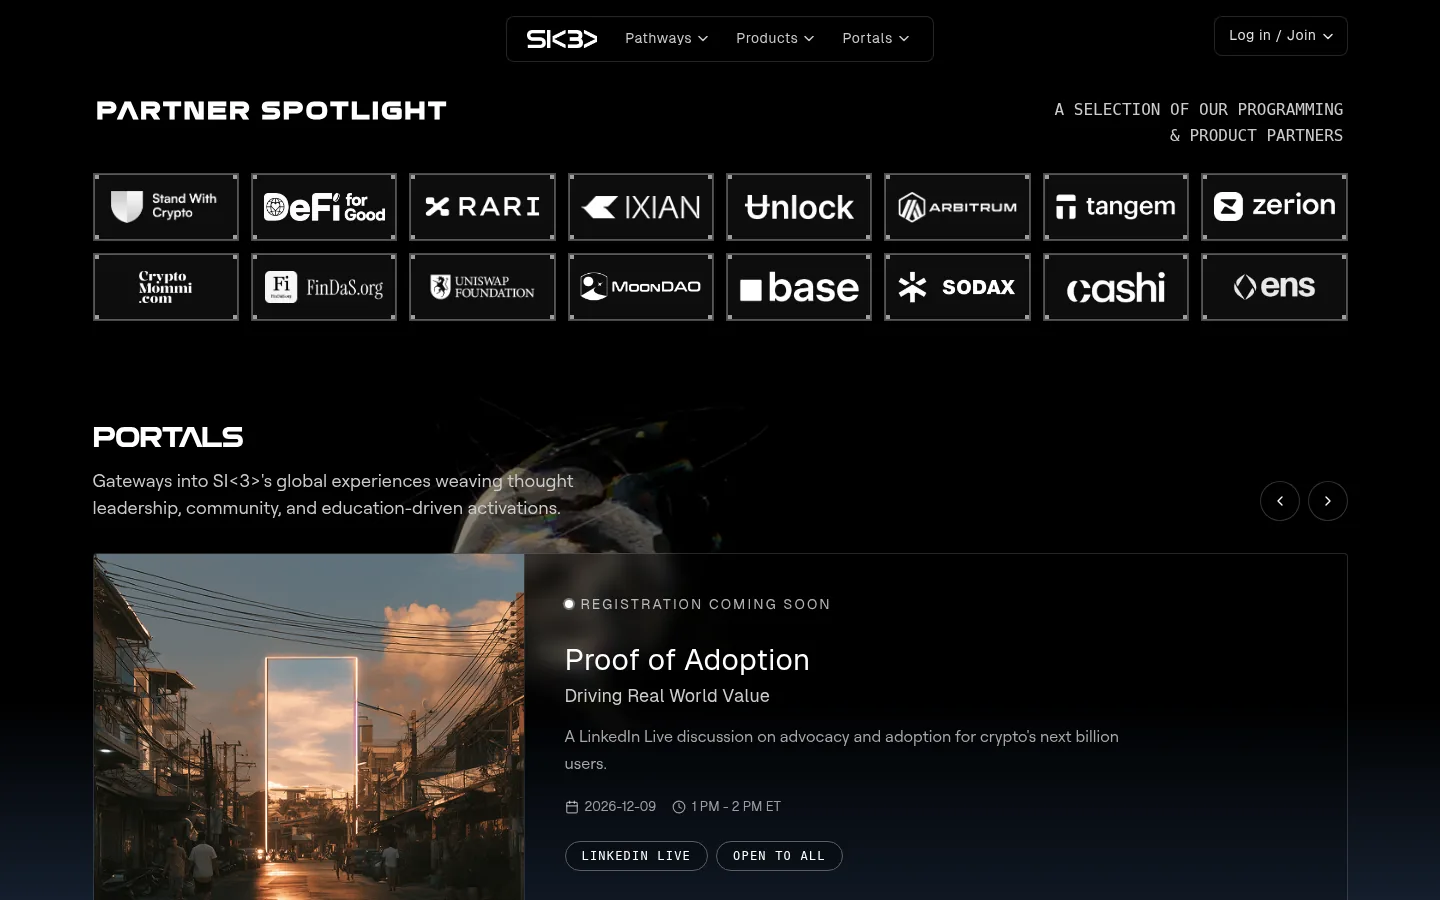Open the ens partner logo
The image size is (1440, 900).
coord(1274,287)
